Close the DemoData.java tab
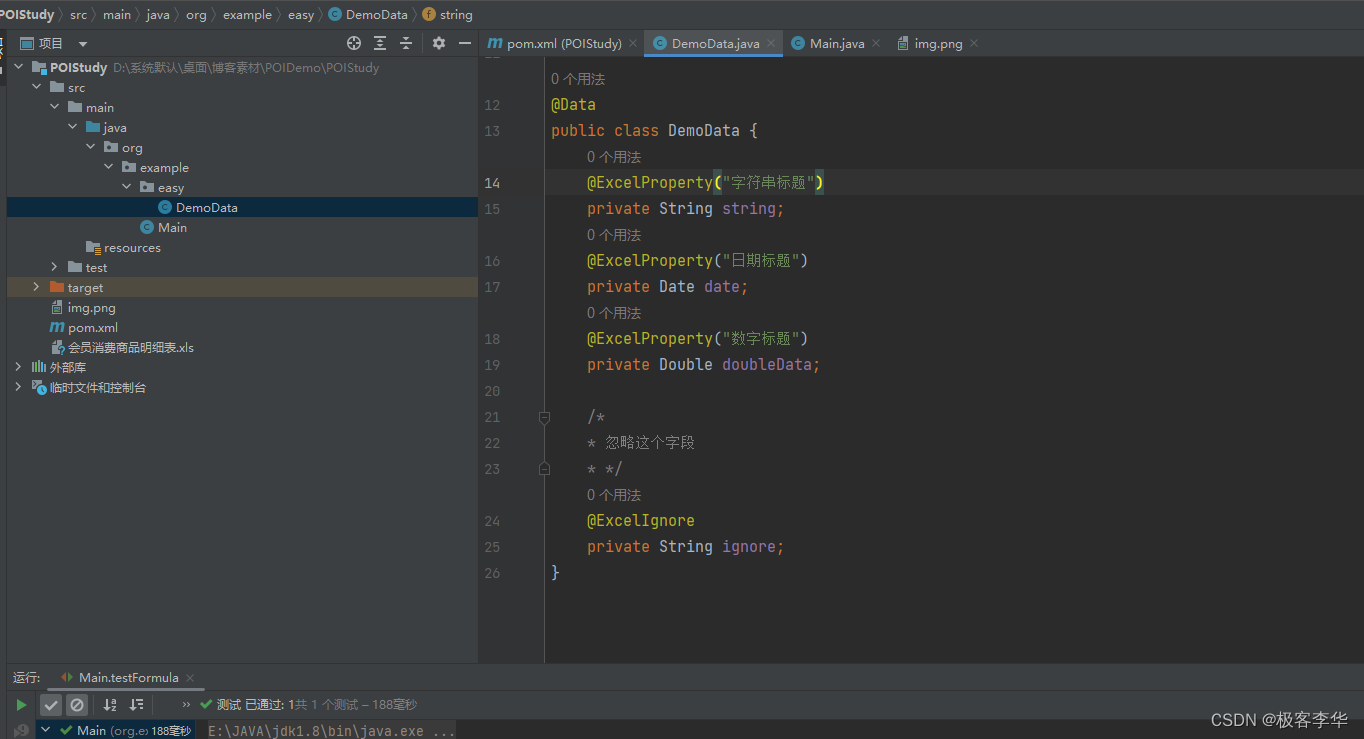The width and height of the screenshot is (1364, 739). tap(771, 43)
